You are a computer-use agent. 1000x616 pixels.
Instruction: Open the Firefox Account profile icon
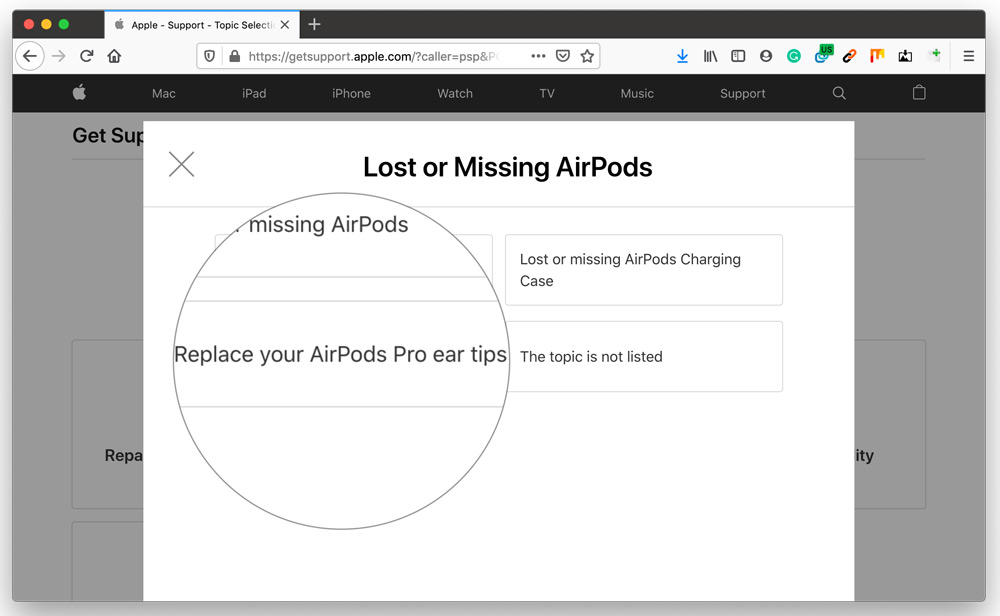(765, 56)
